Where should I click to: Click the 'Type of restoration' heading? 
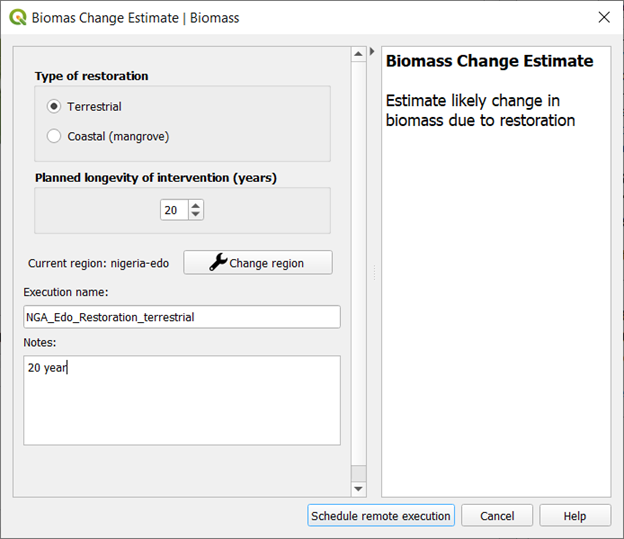coord(92,76)
